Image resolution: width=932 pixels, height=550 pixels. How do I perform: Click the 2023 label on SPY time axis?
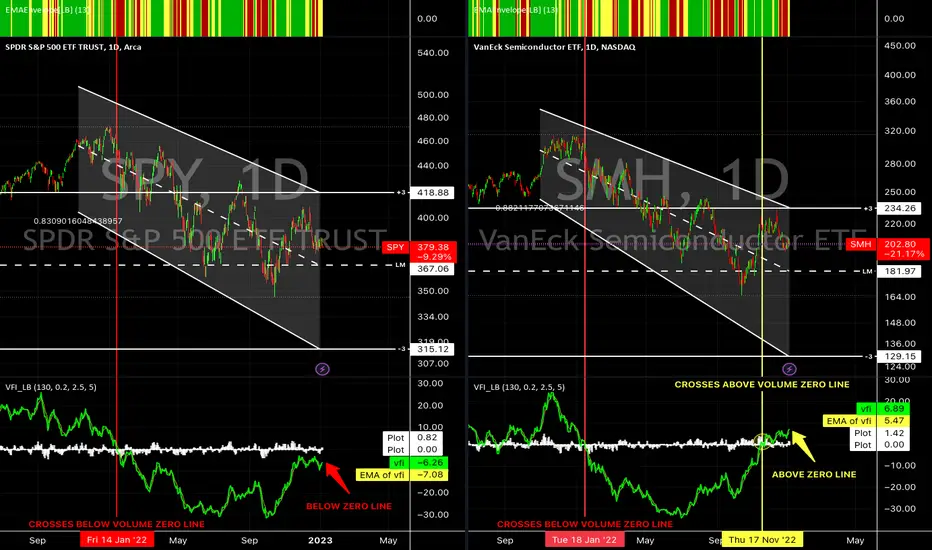tap(320, 540)
